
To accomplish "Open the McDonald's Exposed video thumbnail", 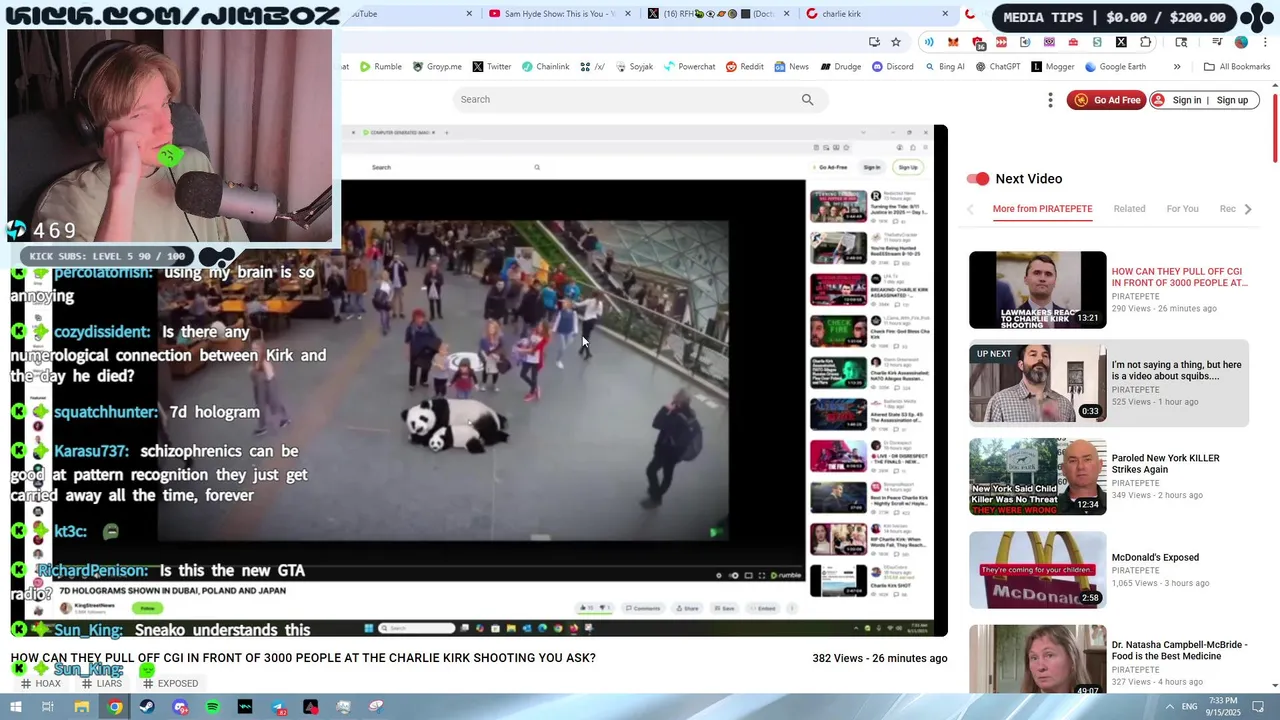I will point(1037,570).
